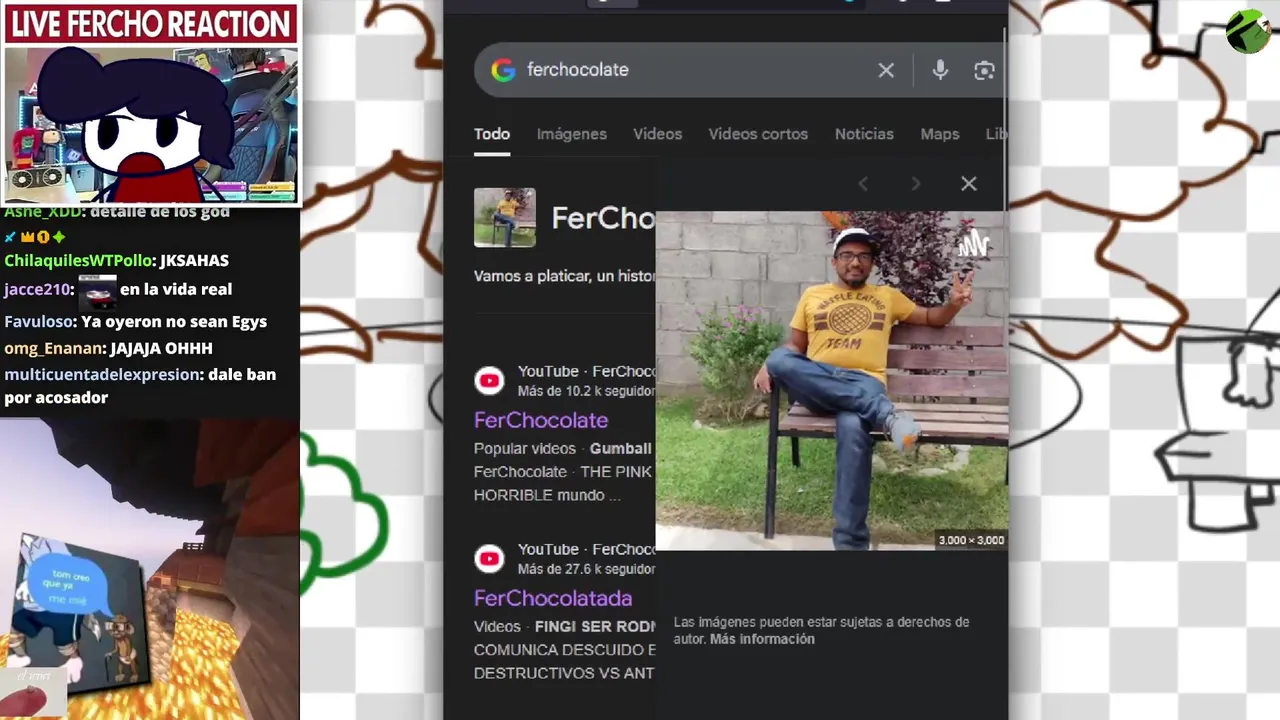Screen dimensions: 1280x720
Task: Click the Google logo in search bar
Action: [x=503, y=70]
